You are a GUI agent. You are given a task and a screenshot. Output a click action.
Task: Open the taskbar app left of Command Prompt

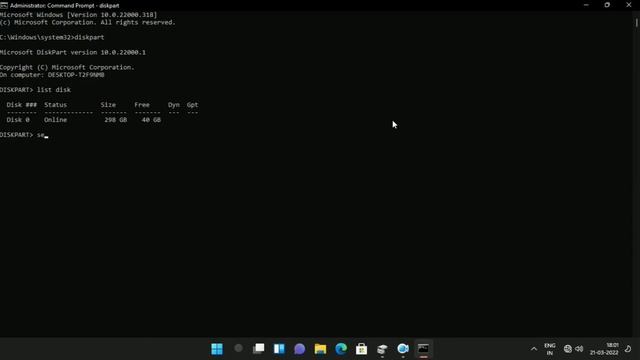point(402,349)
